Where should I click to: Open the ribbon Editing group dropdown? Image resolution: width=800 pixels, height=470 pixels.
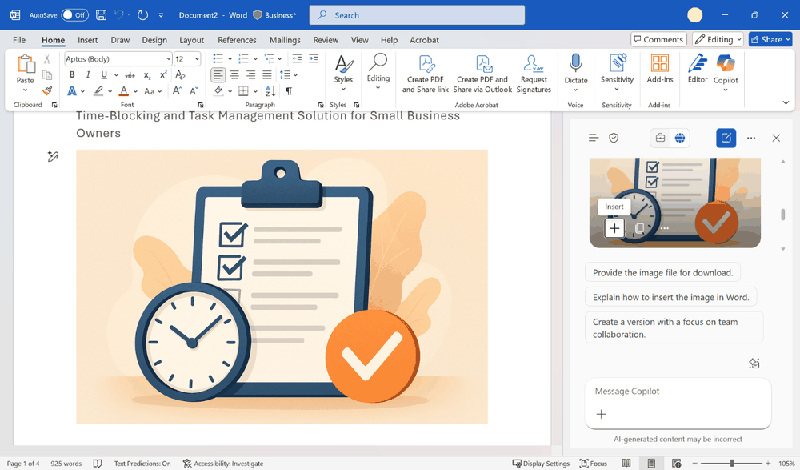[378, 71]
